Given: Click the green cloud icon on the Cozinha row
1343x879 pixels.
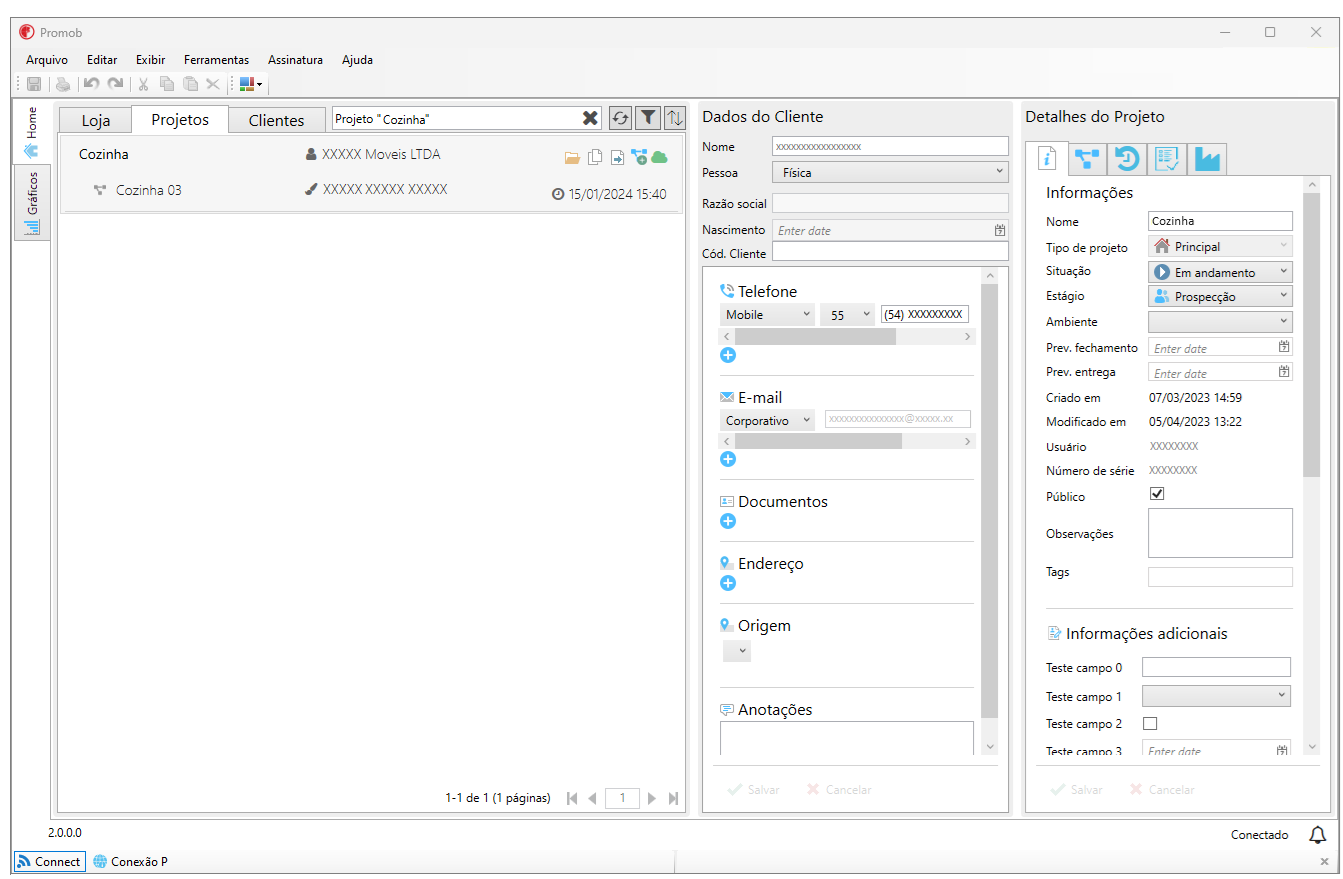Looking at the screenshot, I should pos(660,157).
